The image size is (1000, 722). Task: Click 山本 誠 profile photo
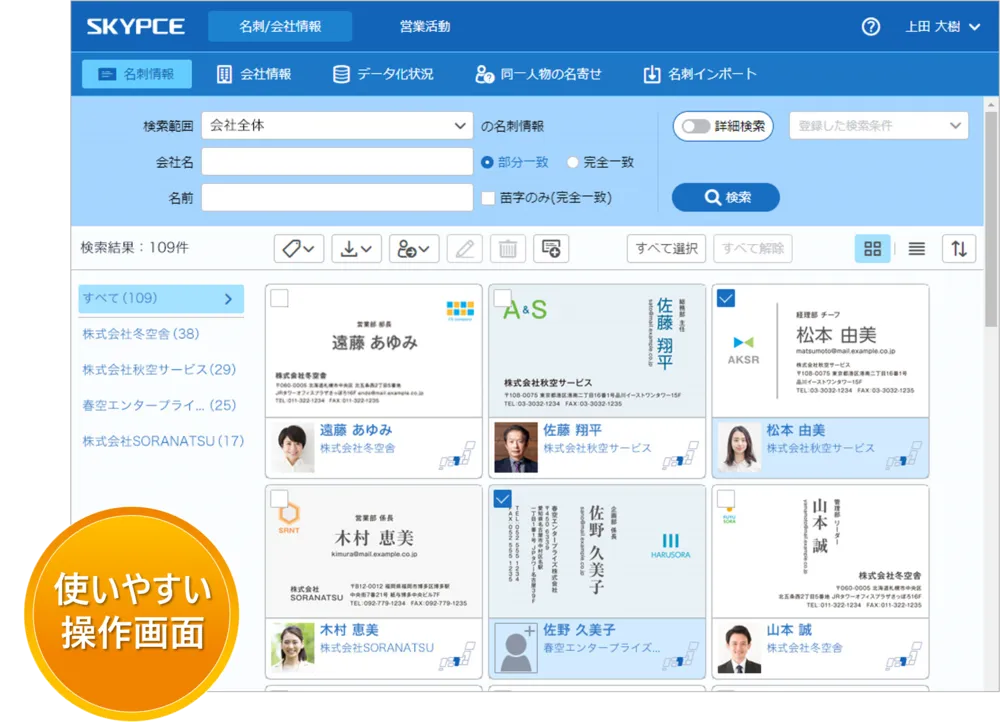(739, 648)
